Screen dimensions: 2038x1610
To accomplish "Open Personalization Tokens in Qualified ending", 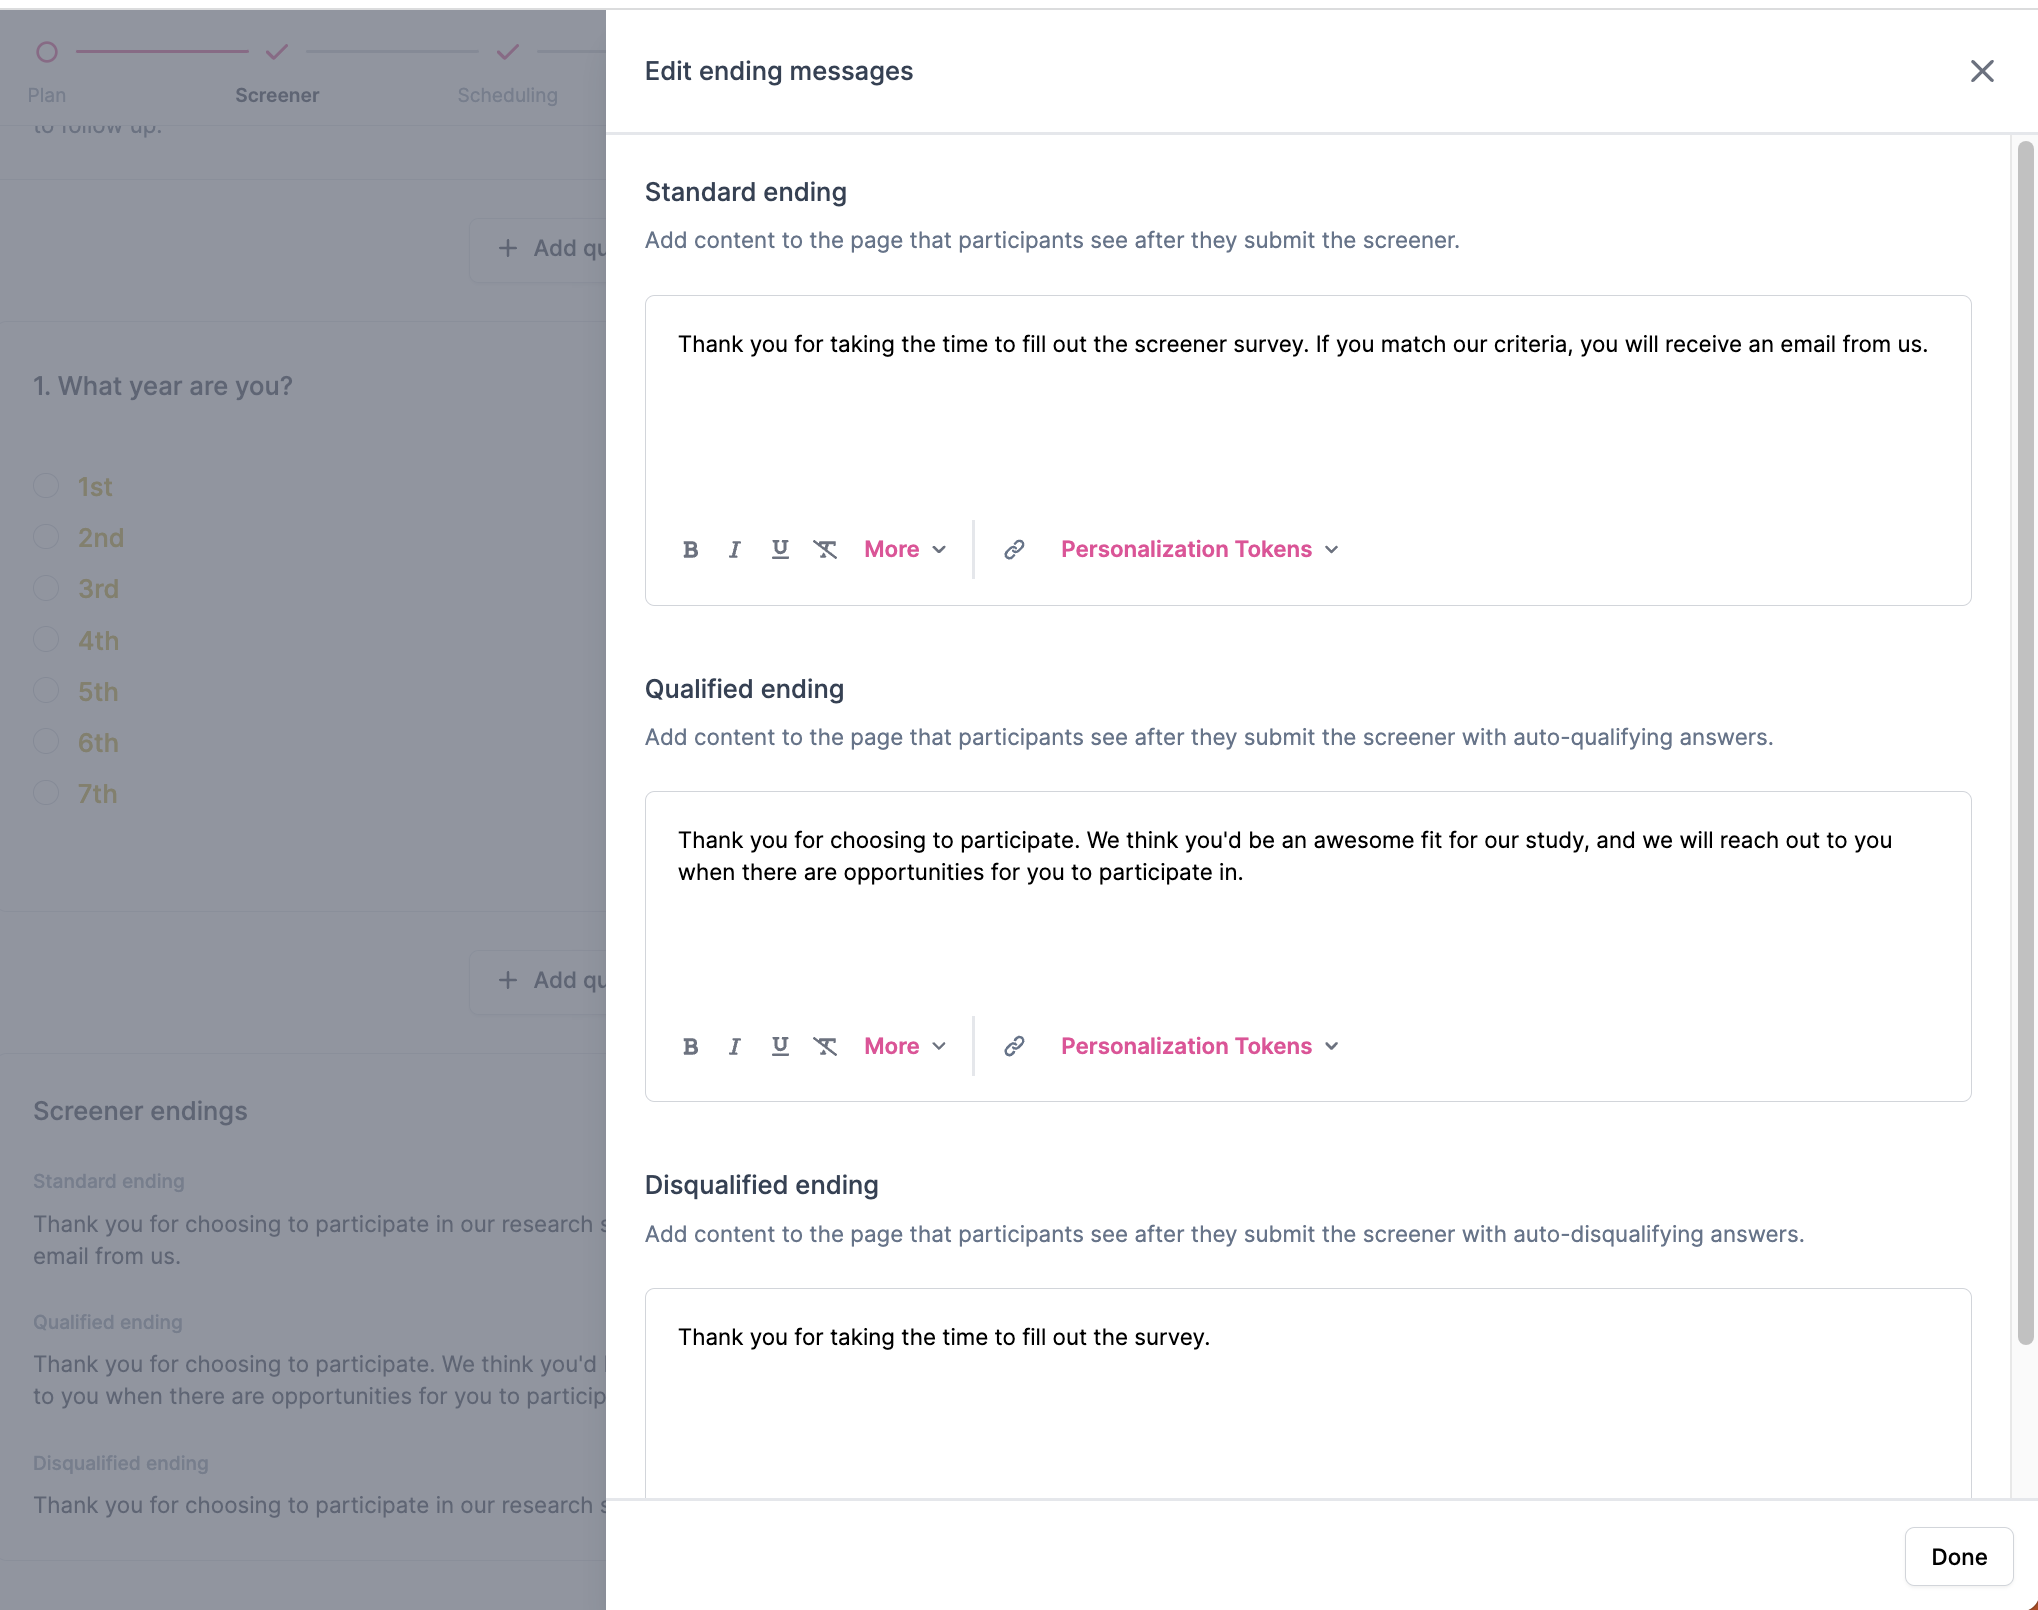I will pos(1199,1046).
